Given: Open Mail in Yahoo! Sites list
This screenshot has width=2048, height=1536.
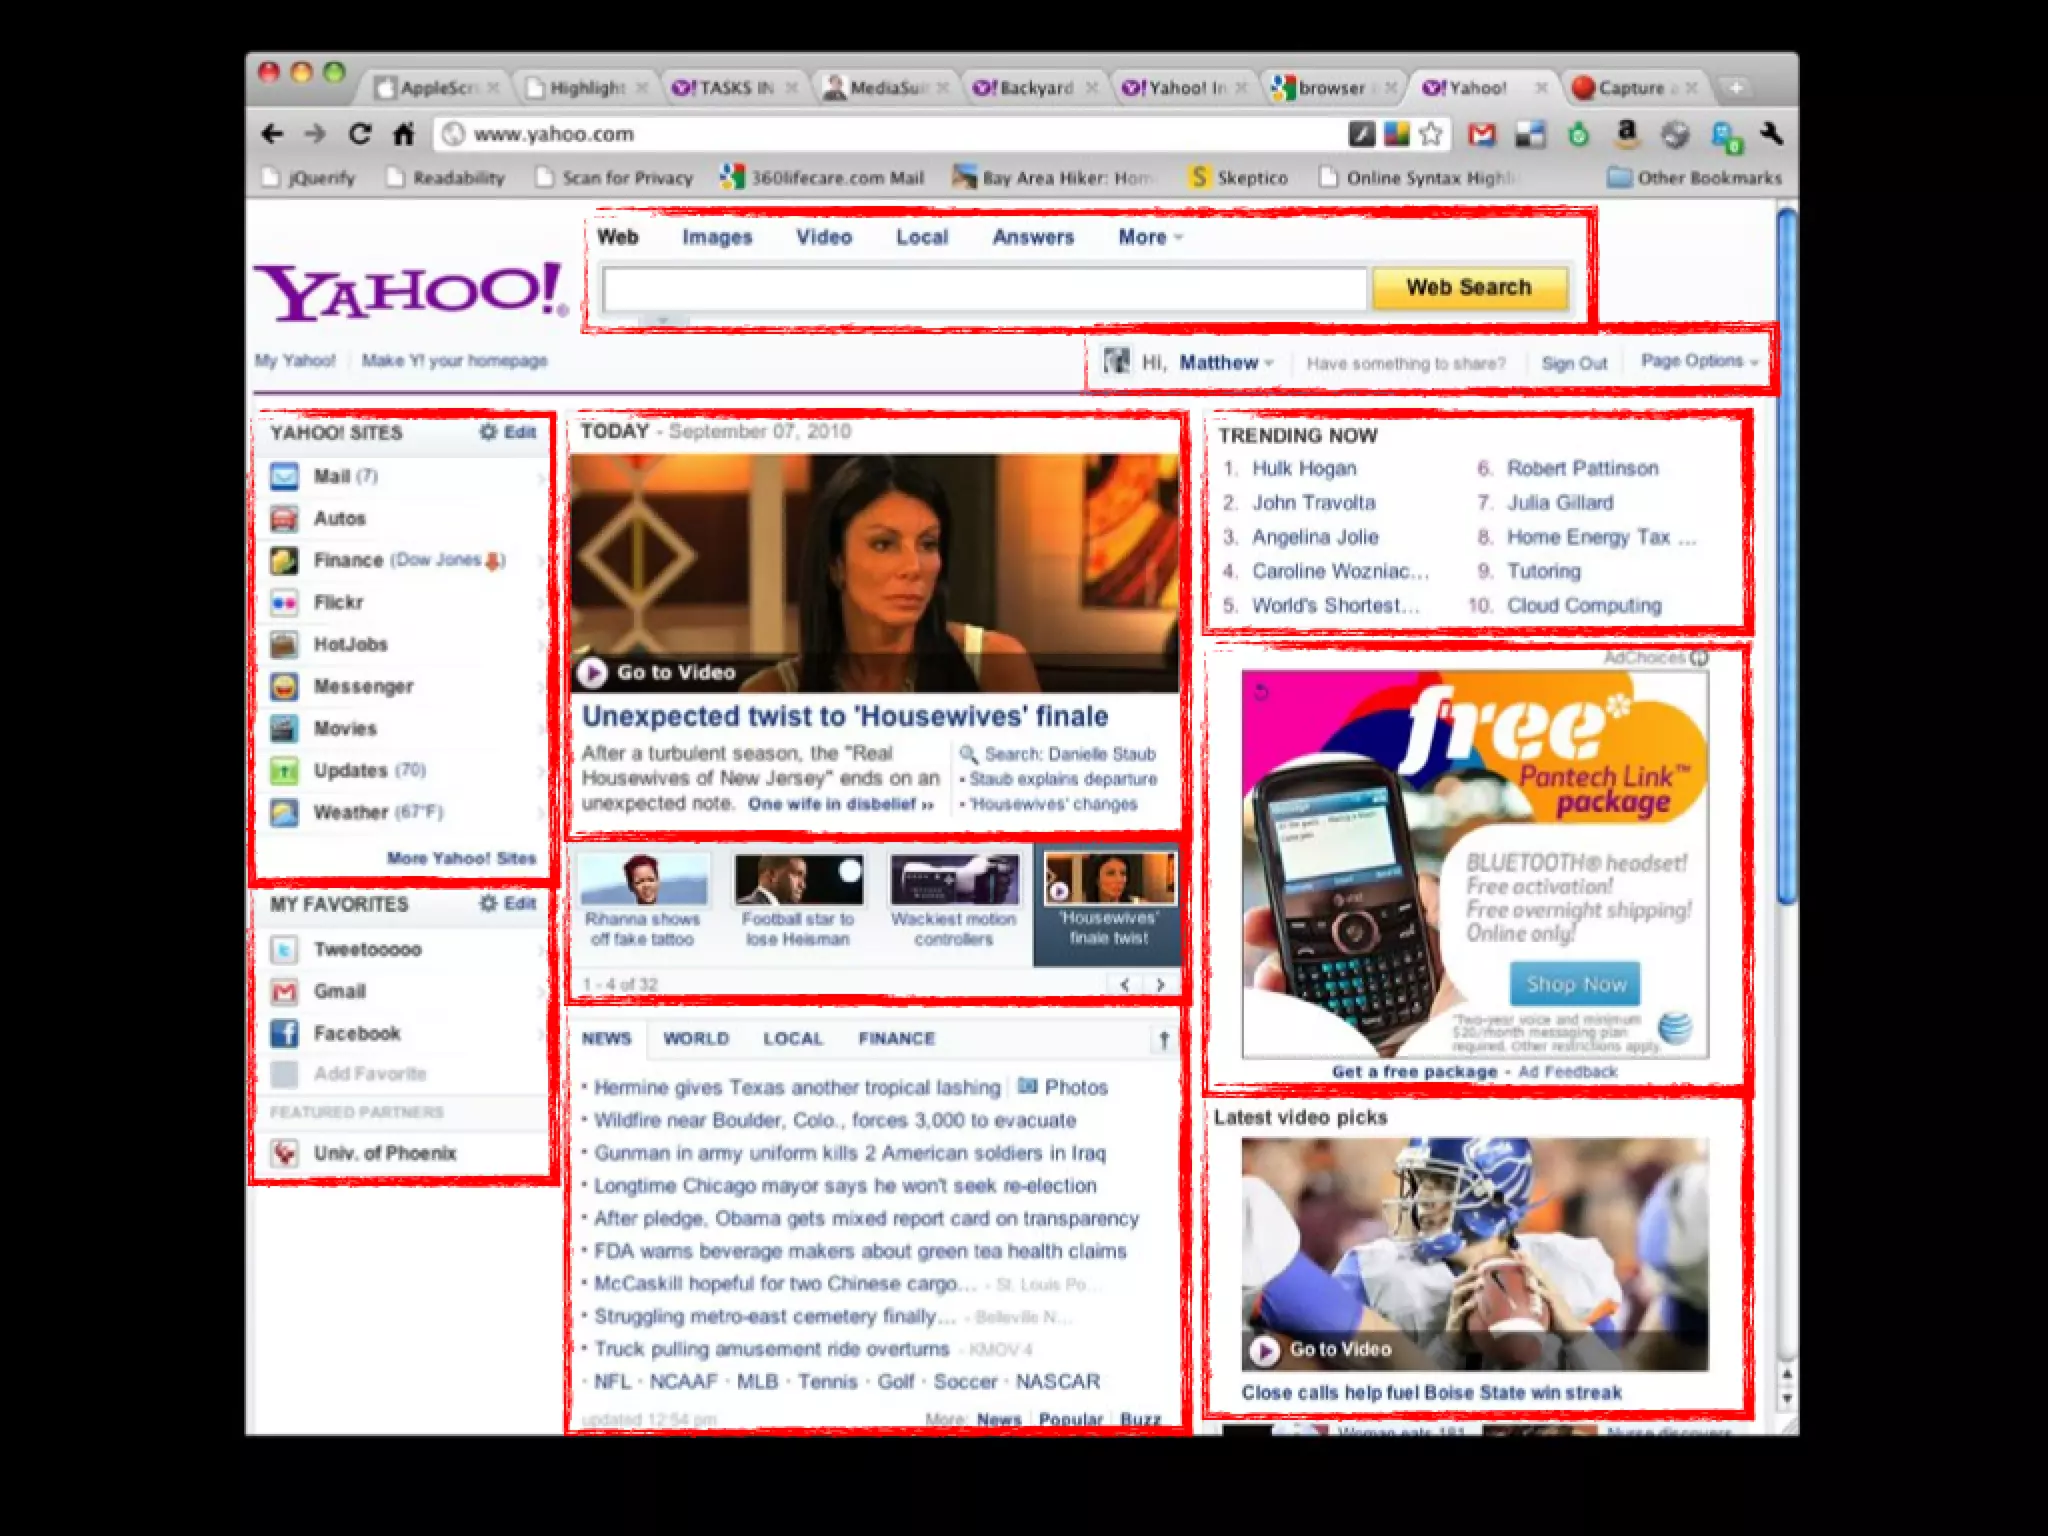Looking at the screenshot, I should coord(332,477).
